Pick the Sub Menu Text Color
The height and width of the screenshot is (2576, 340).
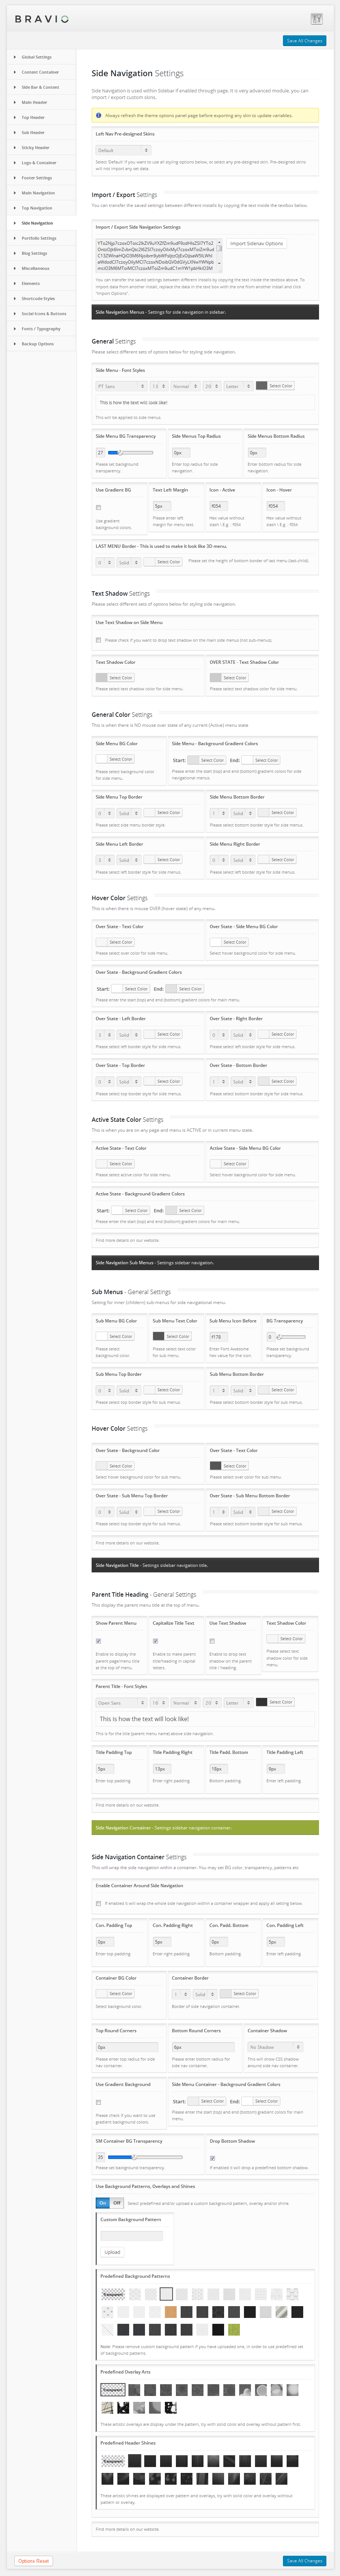tap(172, 1336)
